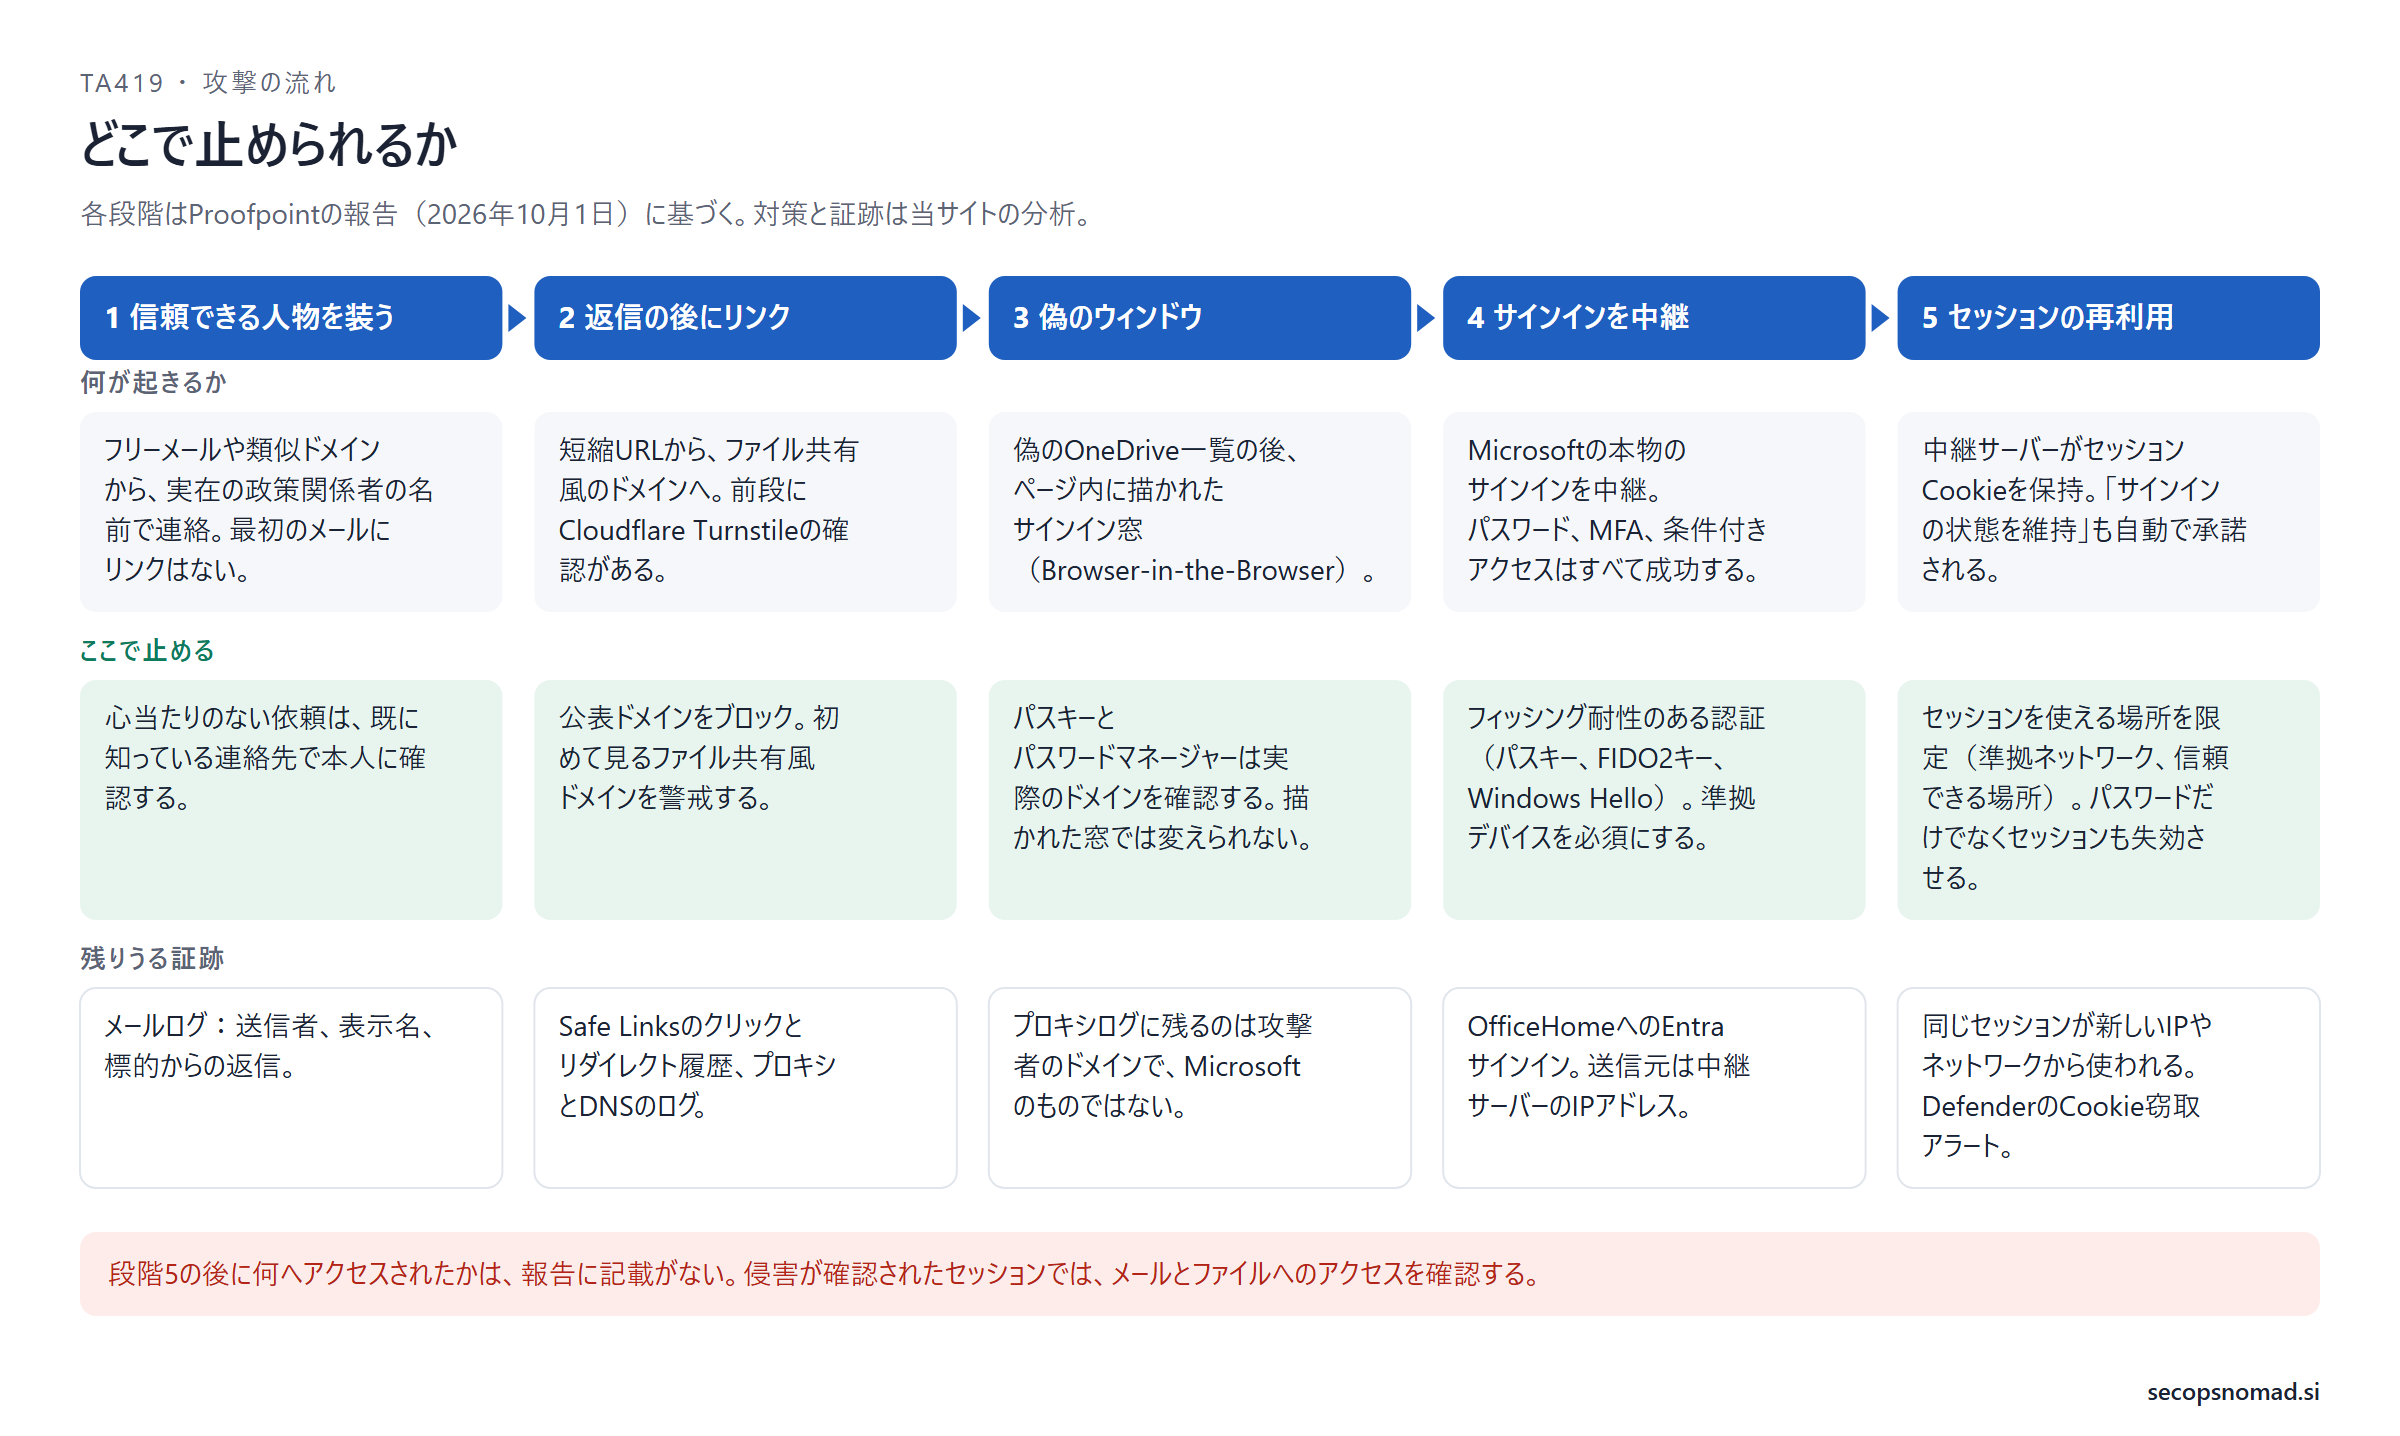
Task: Click the evidence card starting 'メールログ'
Action: click(x=291, y=1087)
